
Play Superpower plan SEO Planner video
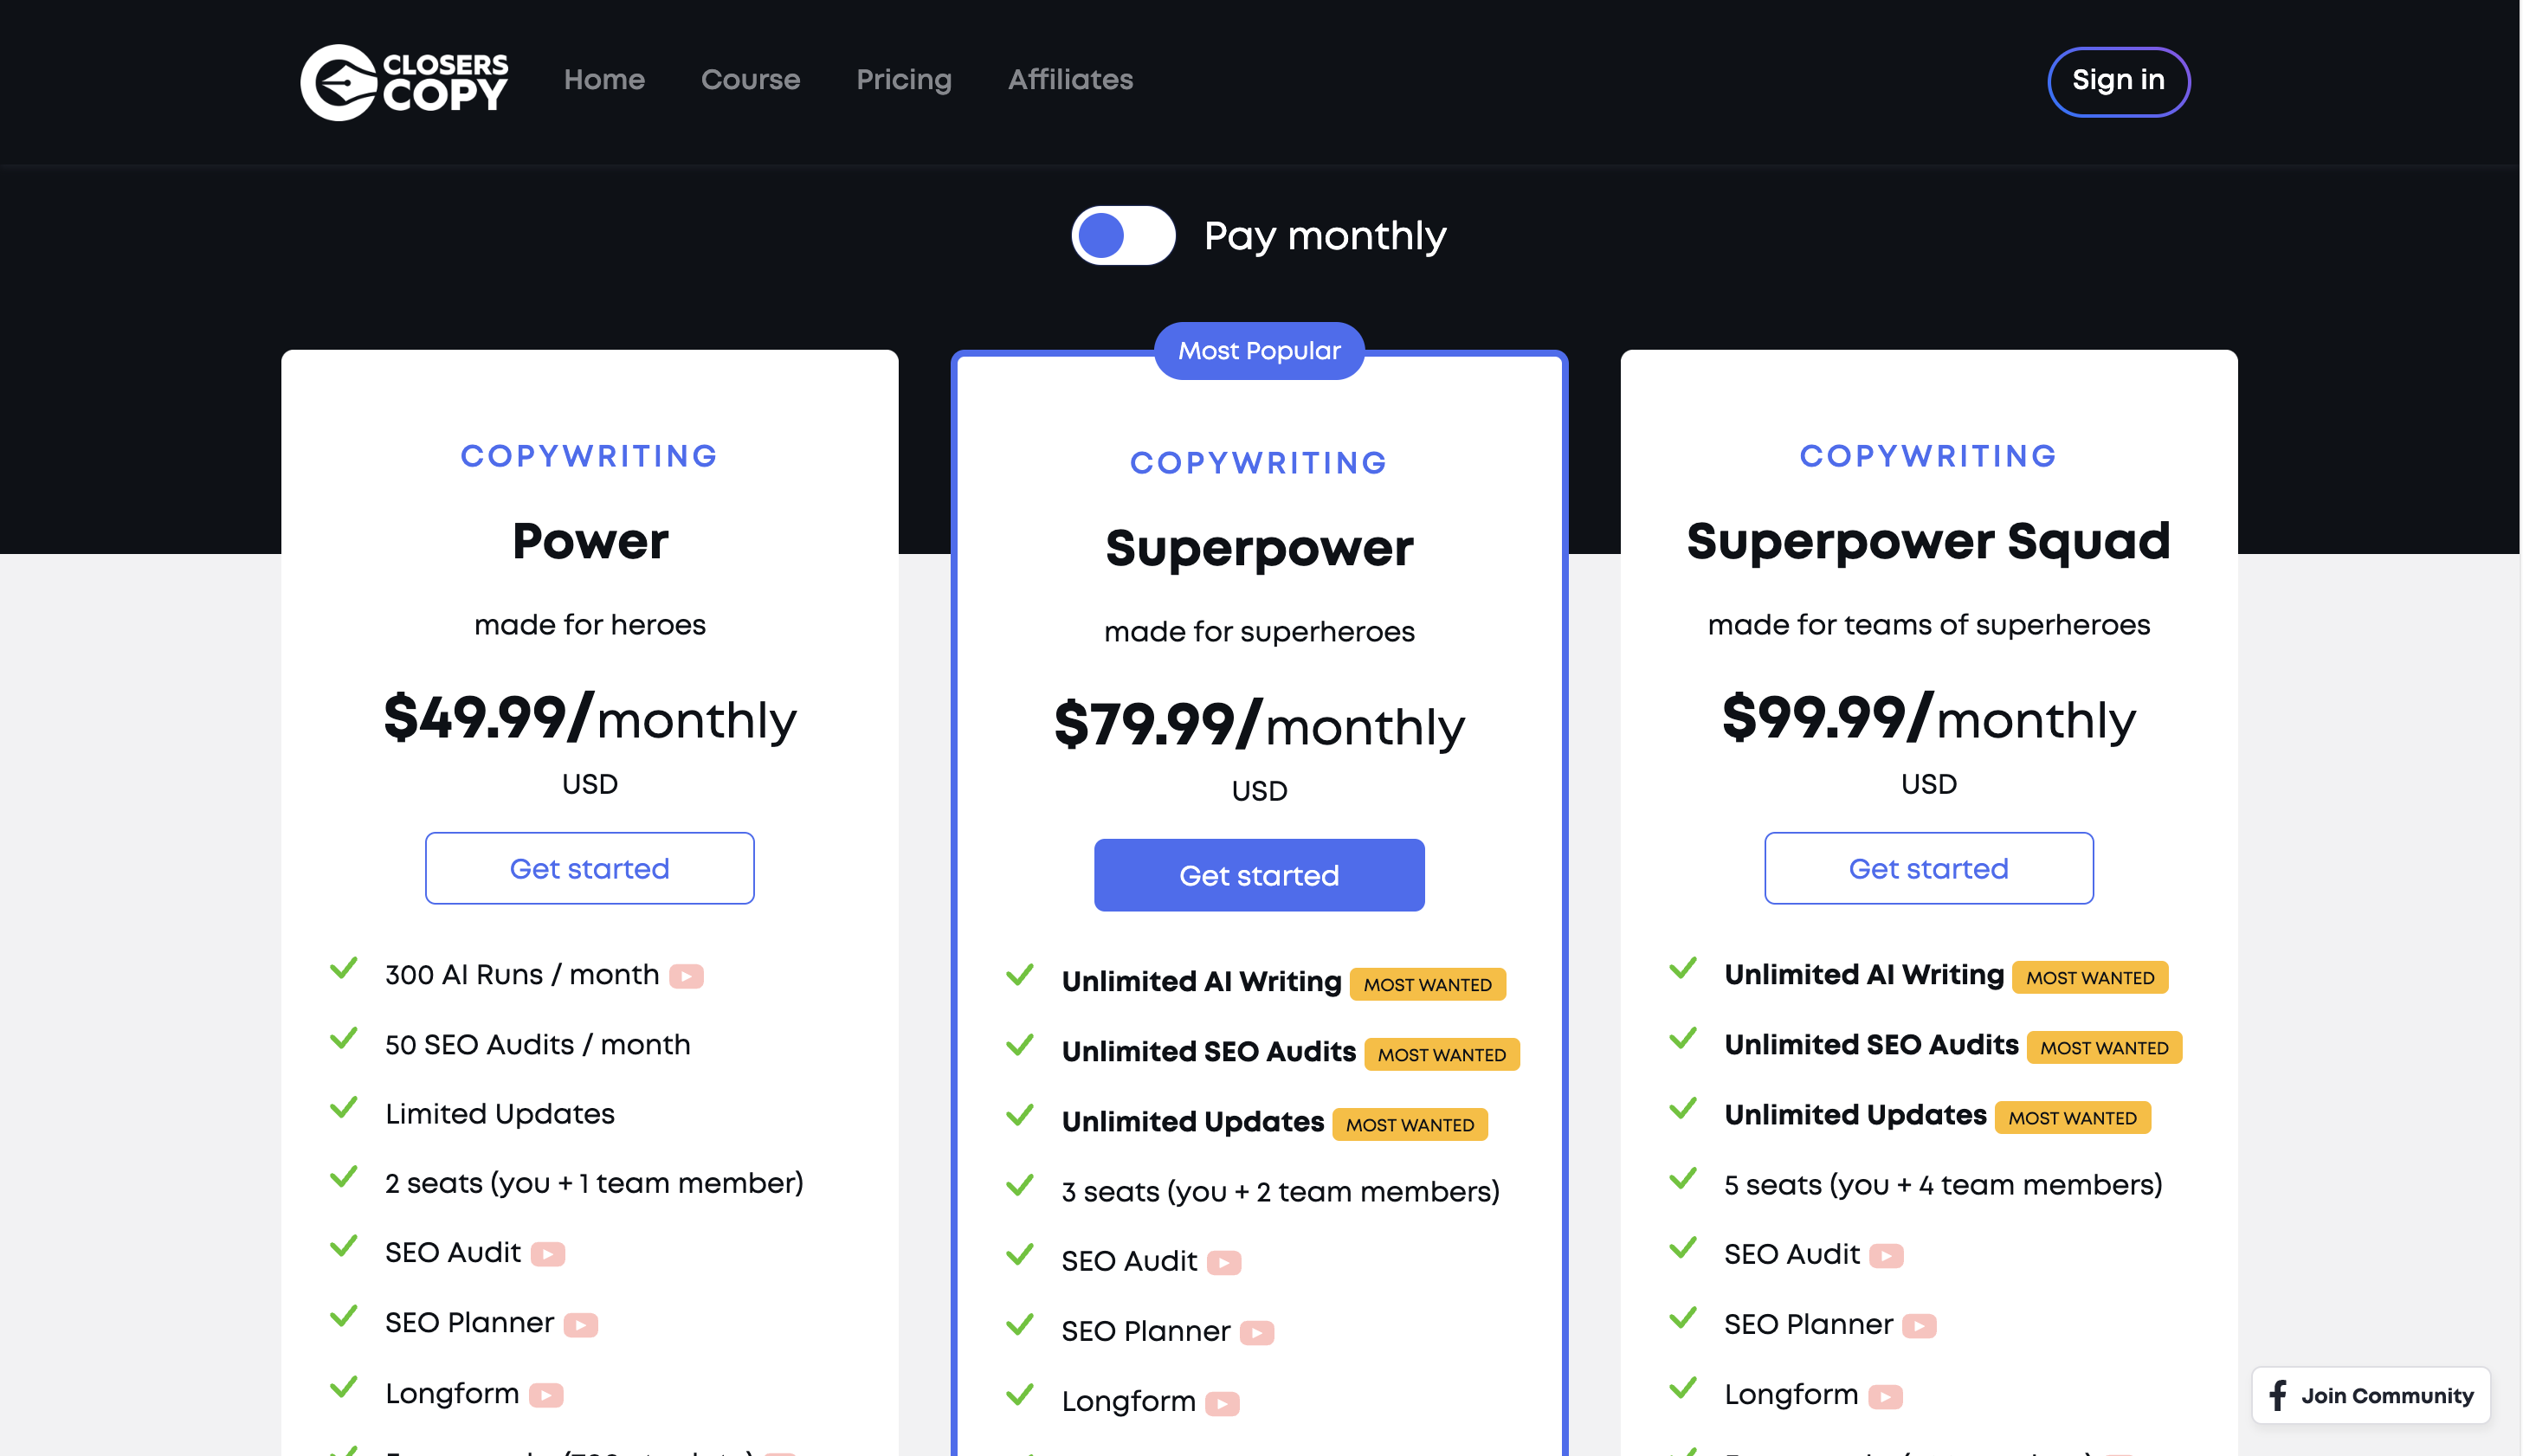tap(1257, 1333)
